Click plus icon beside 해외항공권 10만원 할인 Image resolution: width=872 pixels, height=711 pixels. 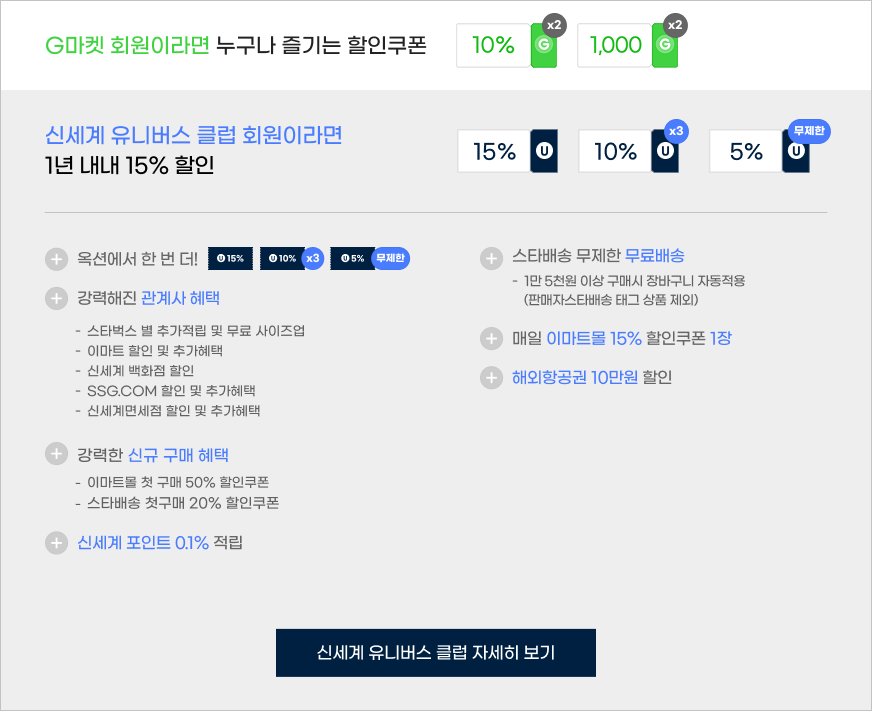point(491,378)
